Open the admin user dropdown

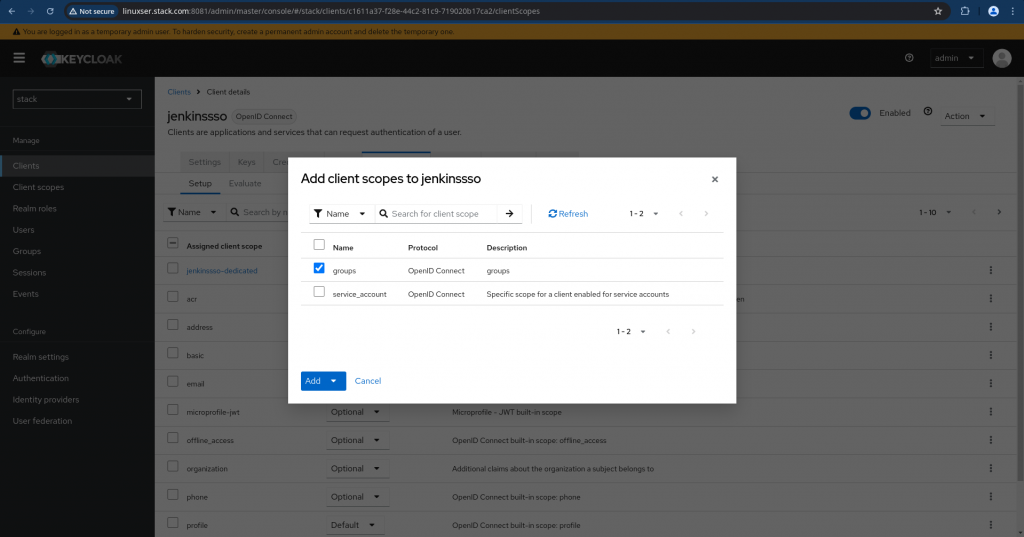tap(956, 58)
